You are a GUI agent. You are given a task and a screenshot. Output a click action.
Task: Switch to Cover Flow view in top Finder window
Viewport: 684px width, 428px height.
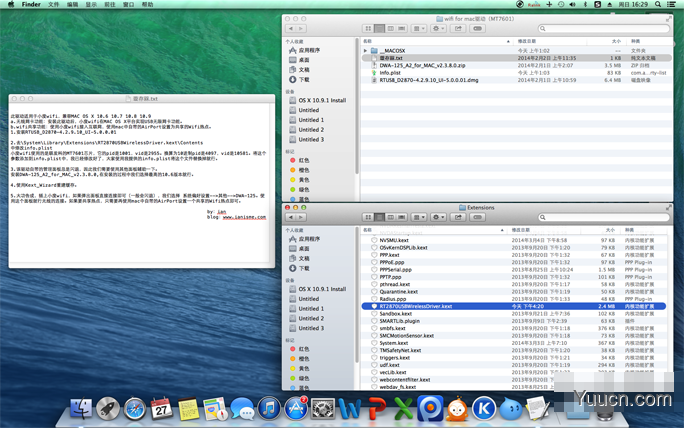click(402, 28)
